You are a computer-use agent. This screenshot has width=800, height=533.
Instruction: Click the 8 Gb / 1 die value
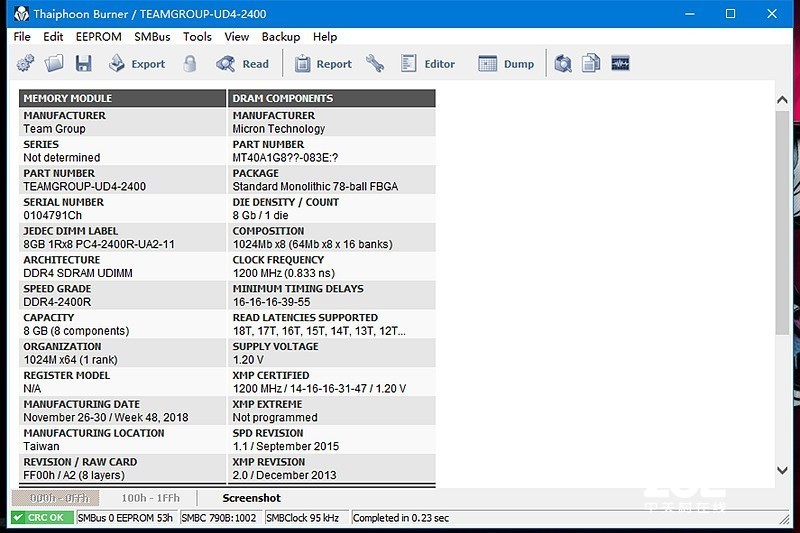pyautogui.click(x=260, y=215)
